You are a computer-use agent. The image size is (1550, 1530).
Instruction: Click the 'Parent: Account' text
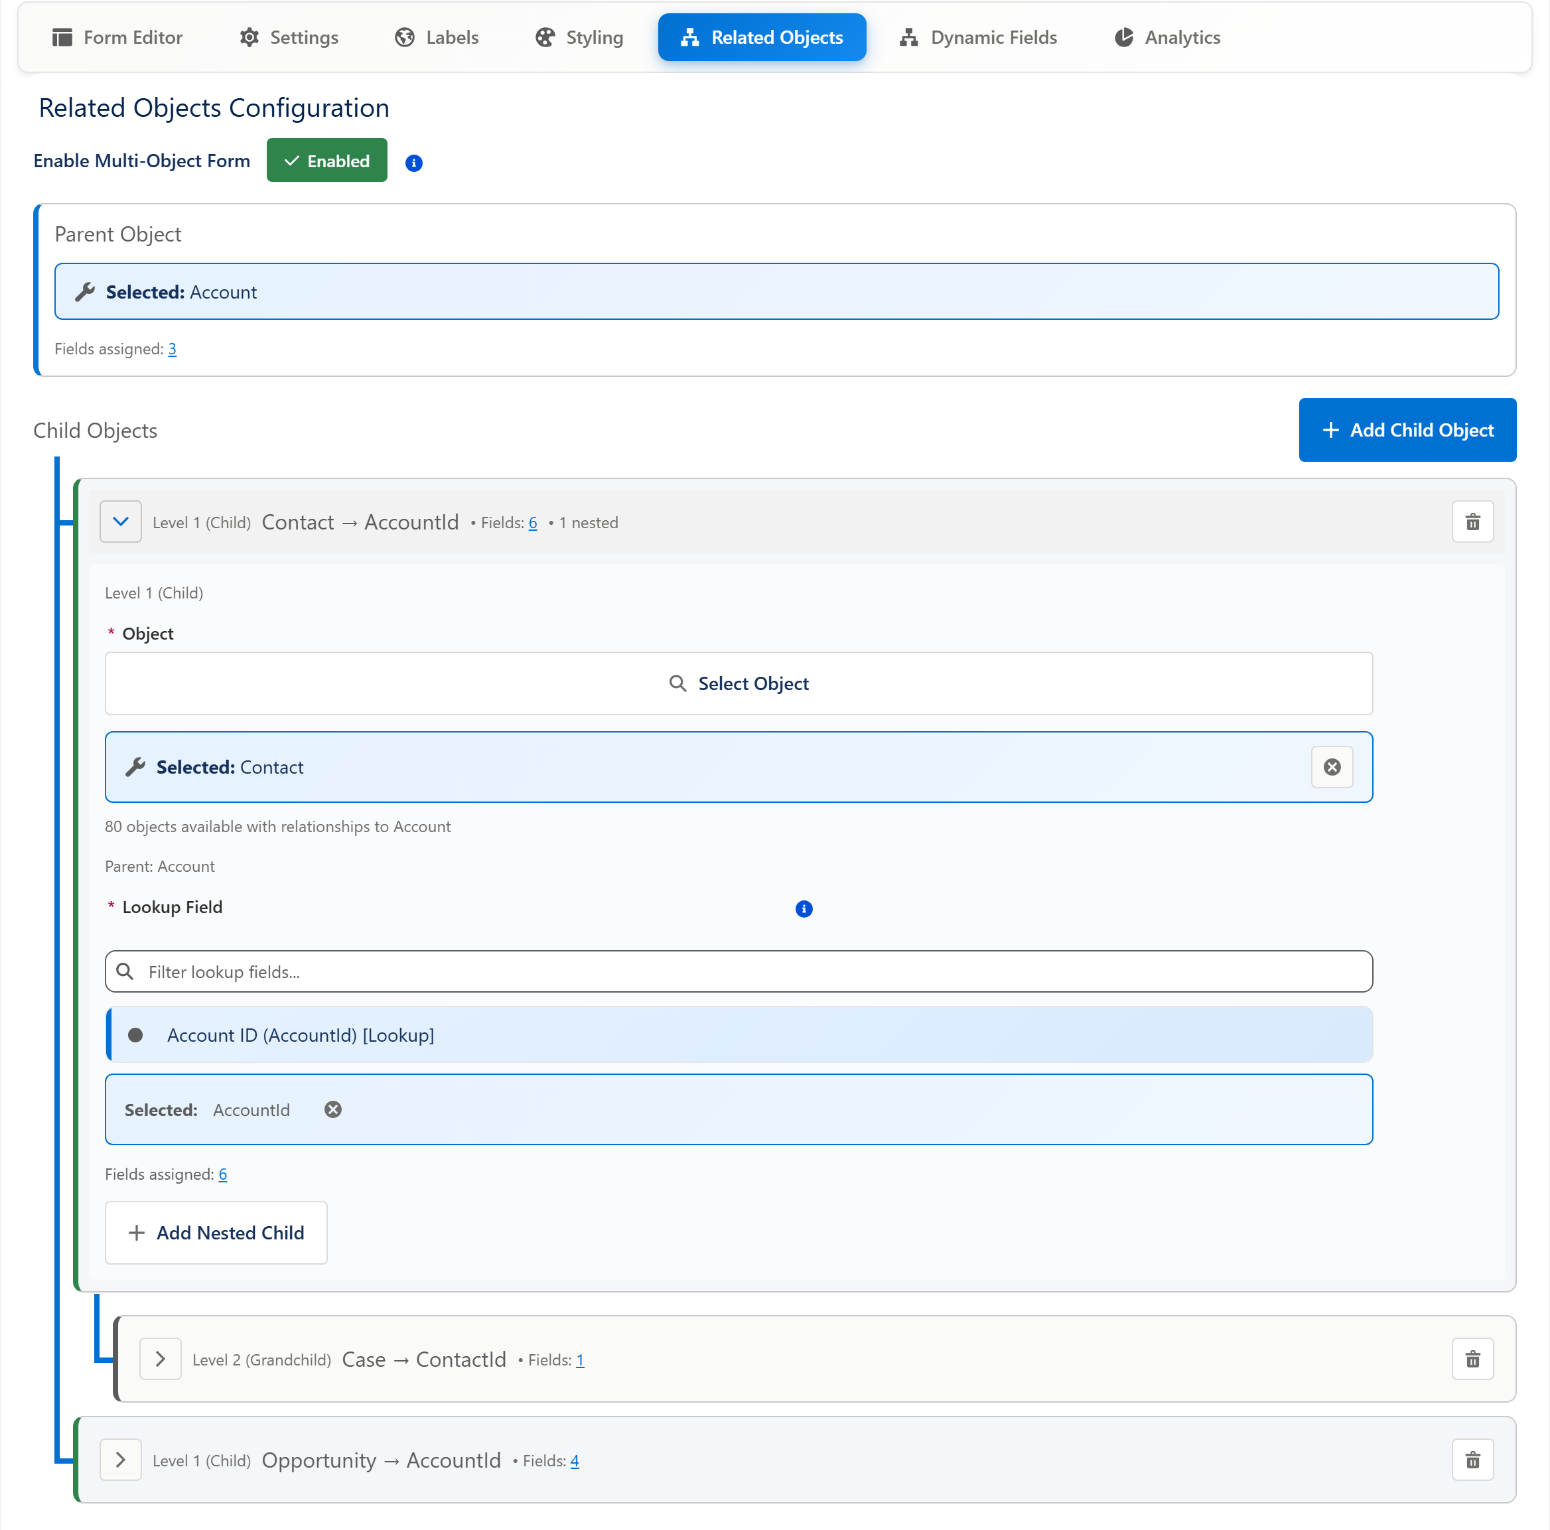[x=160, y=867]
